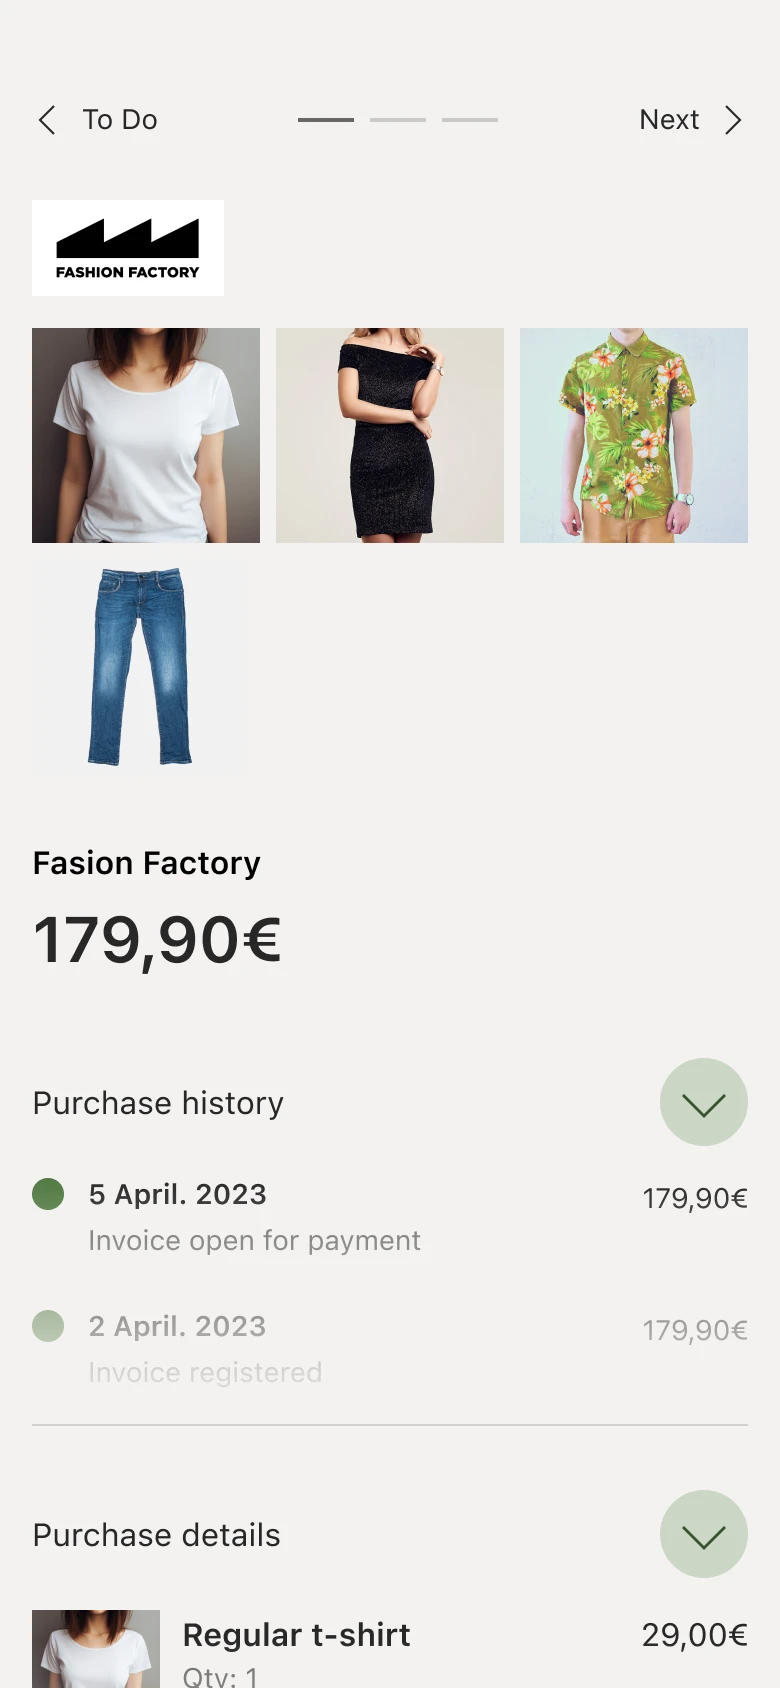Select the 2 April. 2023 history entry
780x1688 pixels.
point(178,1327)
